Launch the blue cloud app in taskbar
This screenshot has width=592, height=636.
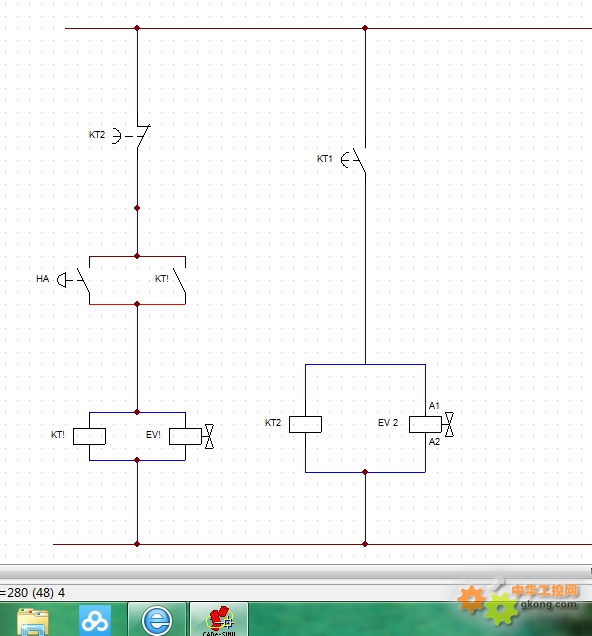(95, 621)
